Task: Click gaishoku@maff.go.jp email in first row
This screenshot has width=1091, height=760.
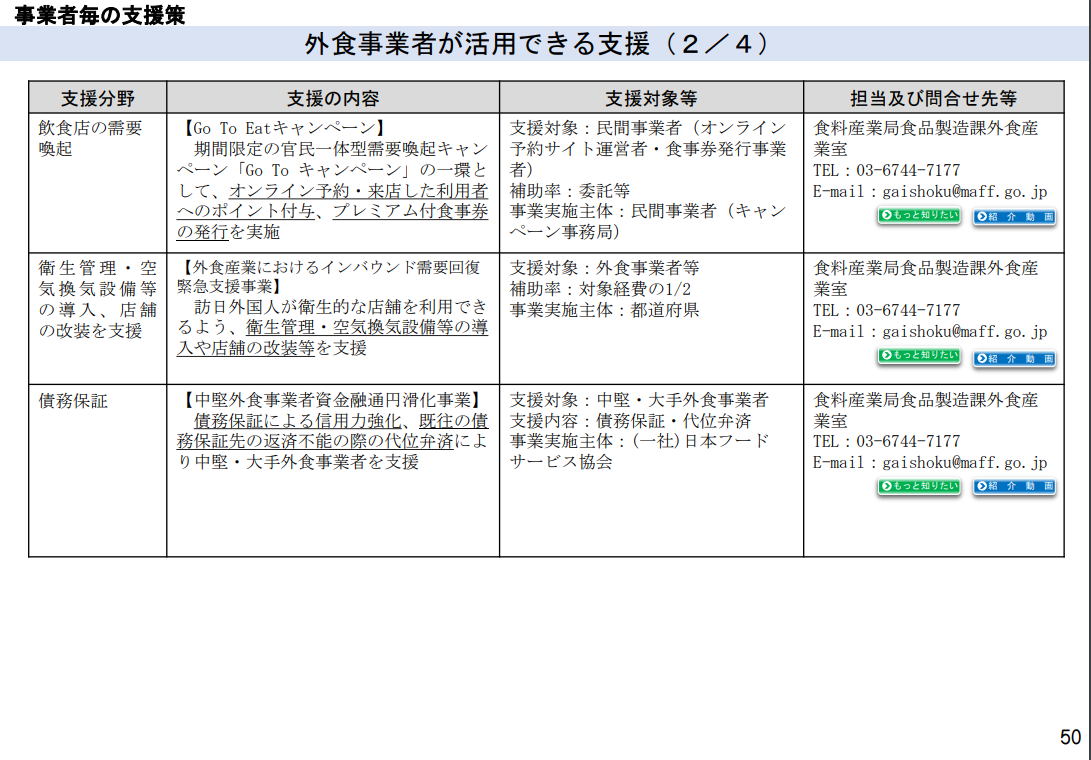Action: [x=964, y=192]
